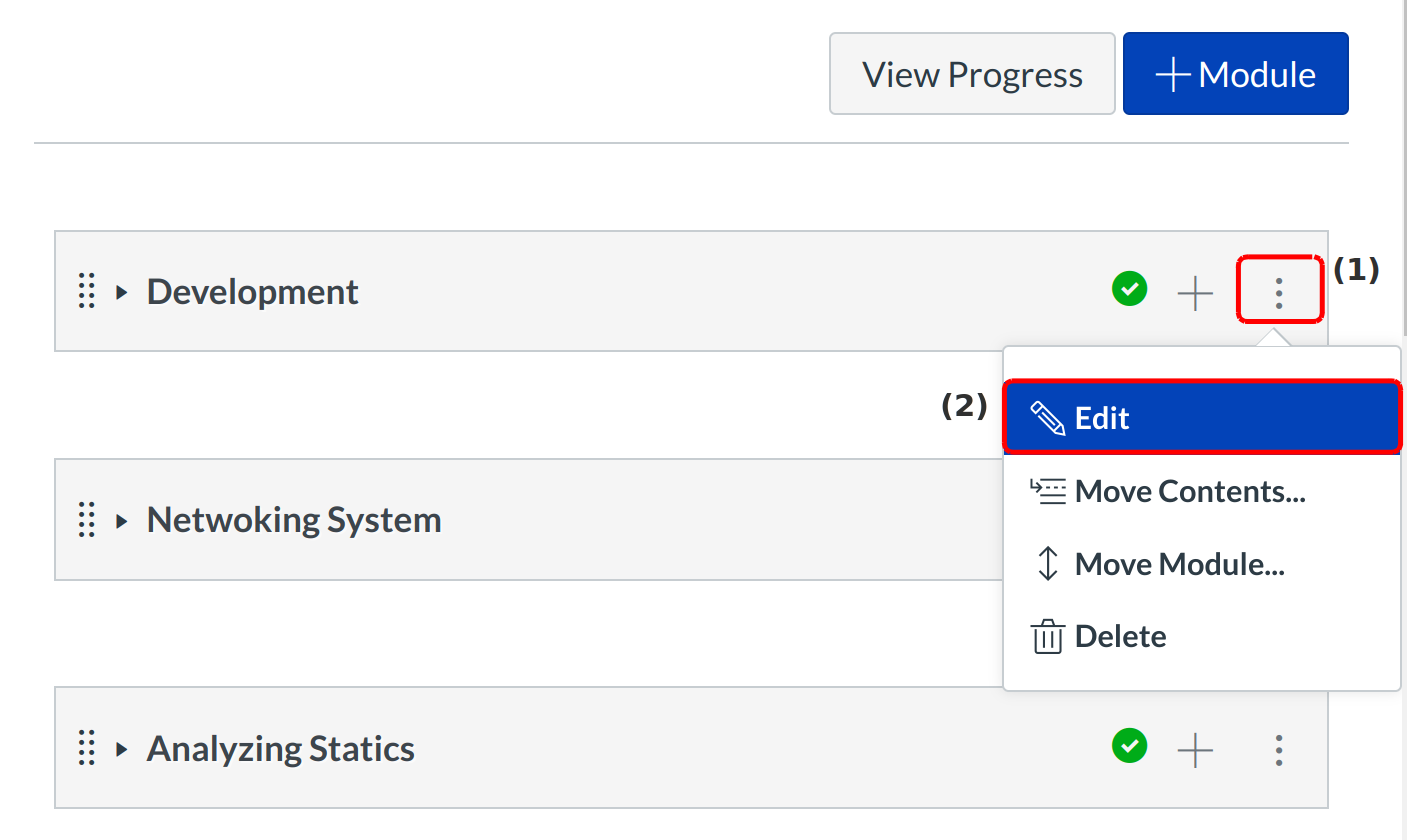Click the +Module button
The image size is (1407, 840).
[1235, 74]
